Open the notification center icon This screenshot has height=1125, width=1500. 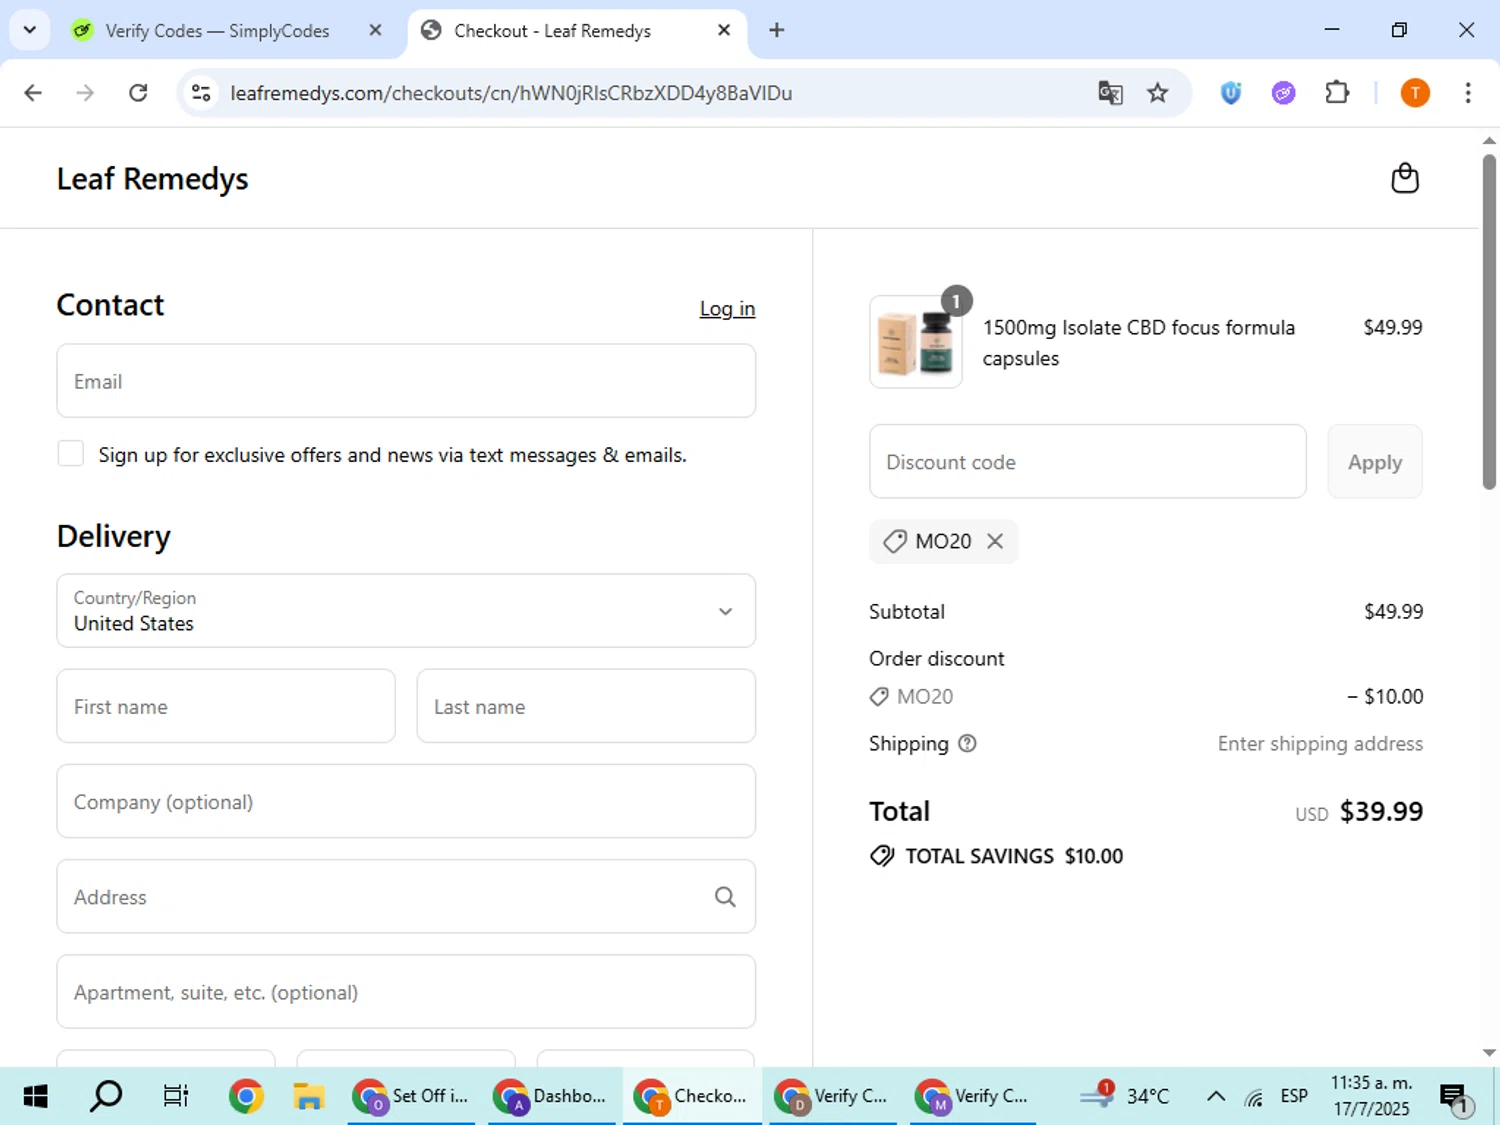coord(1455,1098)
